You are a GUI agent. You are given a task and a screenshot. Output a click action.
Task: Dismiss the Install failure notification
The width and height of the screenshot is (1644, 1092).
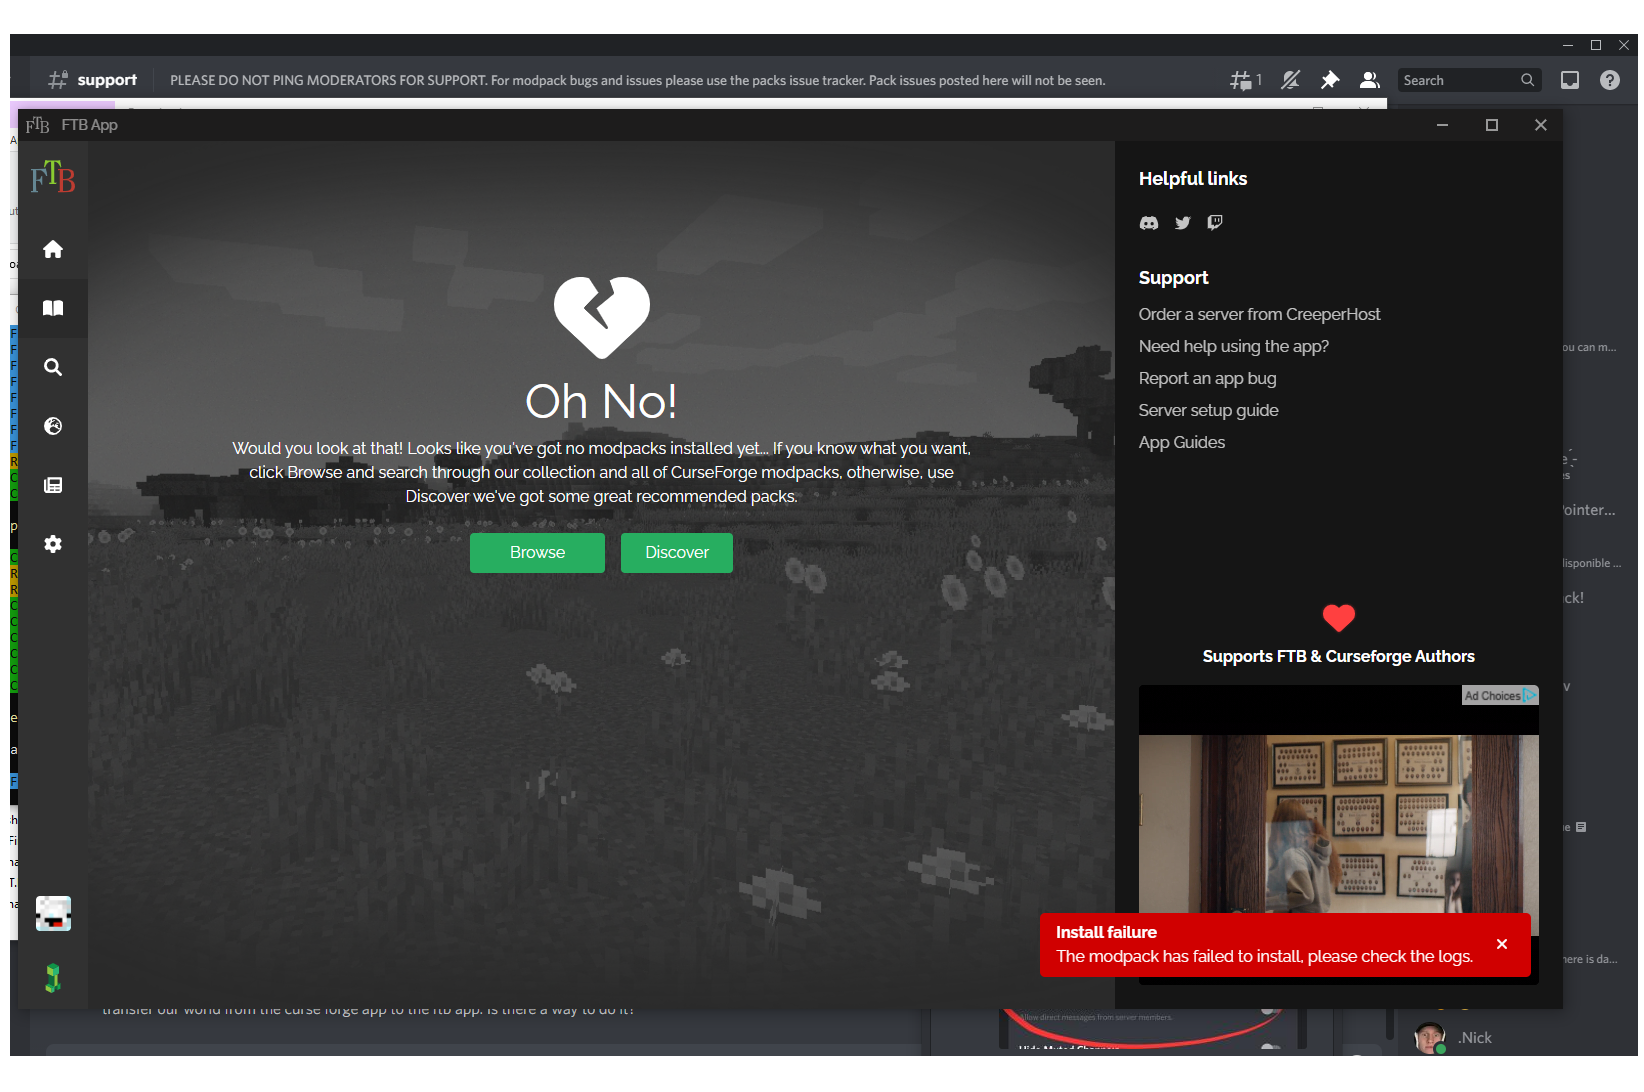point(1502,944)
